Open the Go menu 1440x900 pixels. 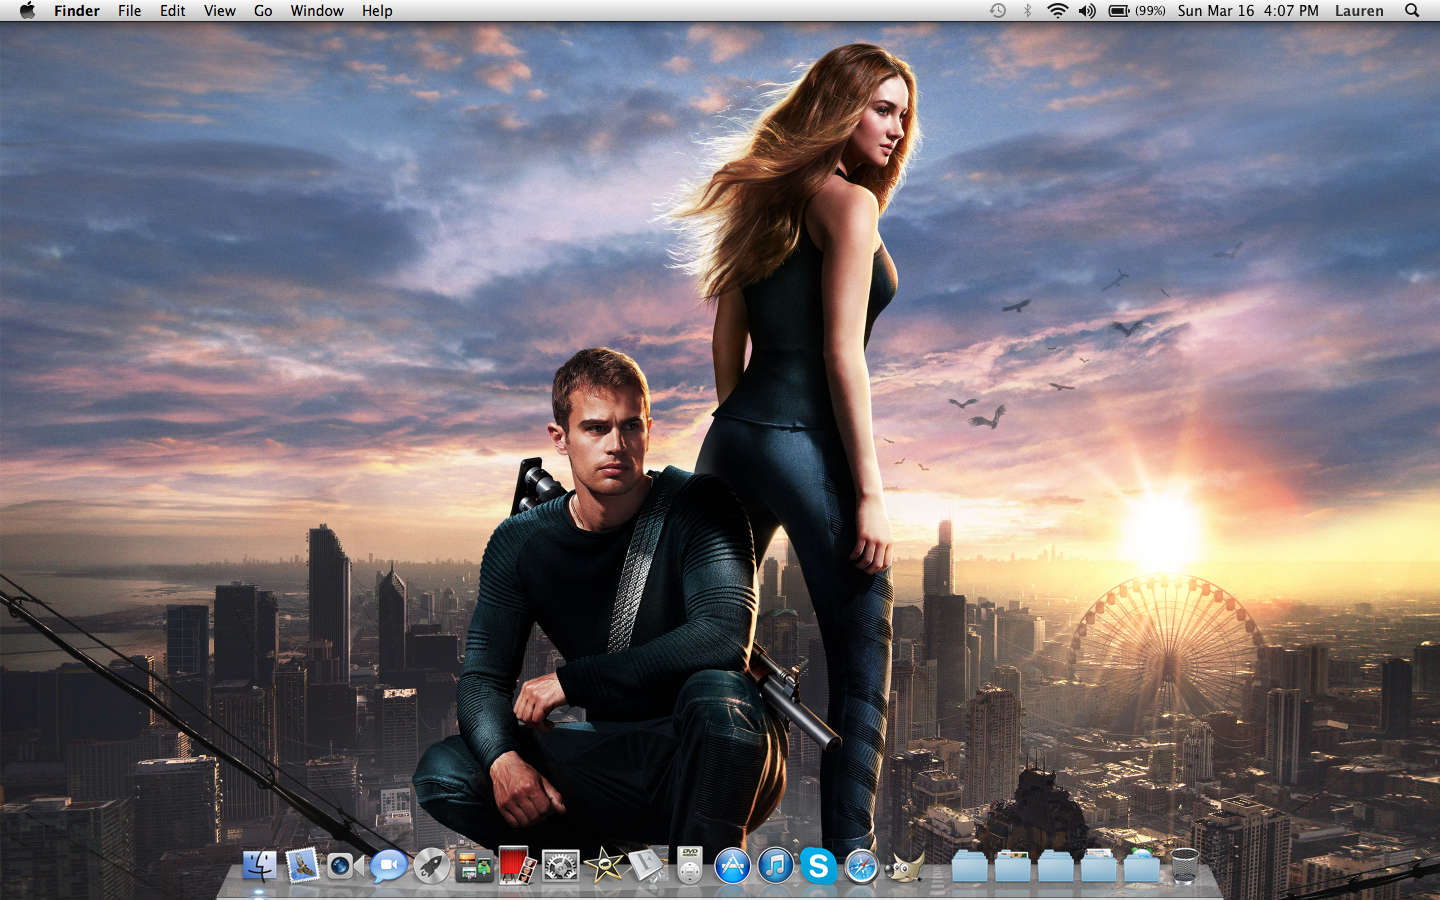pyautogui.click(x=263, y=11)
